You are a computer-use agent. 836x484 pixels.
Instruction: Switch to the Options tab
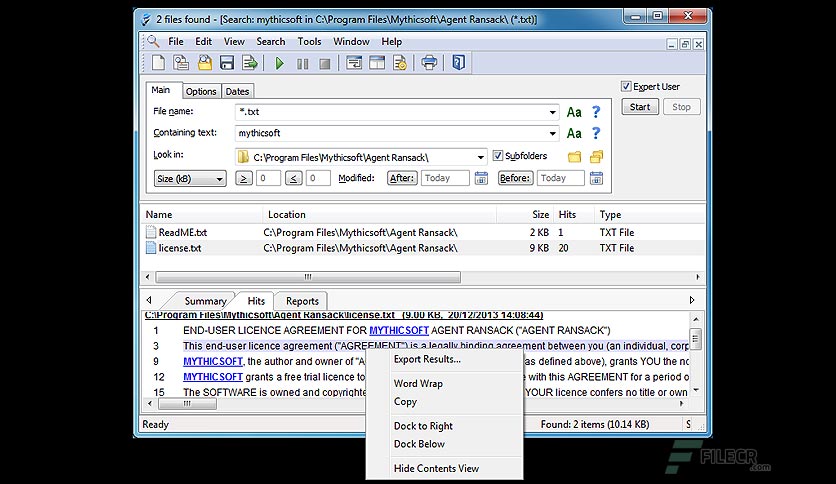click(201, 92)
